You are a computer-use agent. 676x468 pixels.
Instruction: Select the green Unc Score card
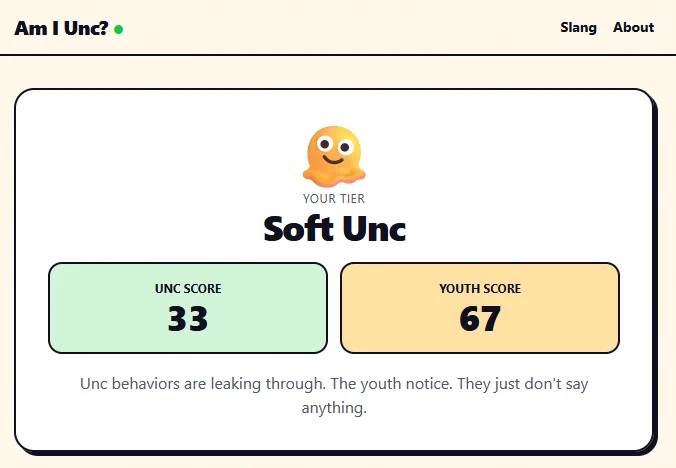pyautogui.click(x=188, y=308)
